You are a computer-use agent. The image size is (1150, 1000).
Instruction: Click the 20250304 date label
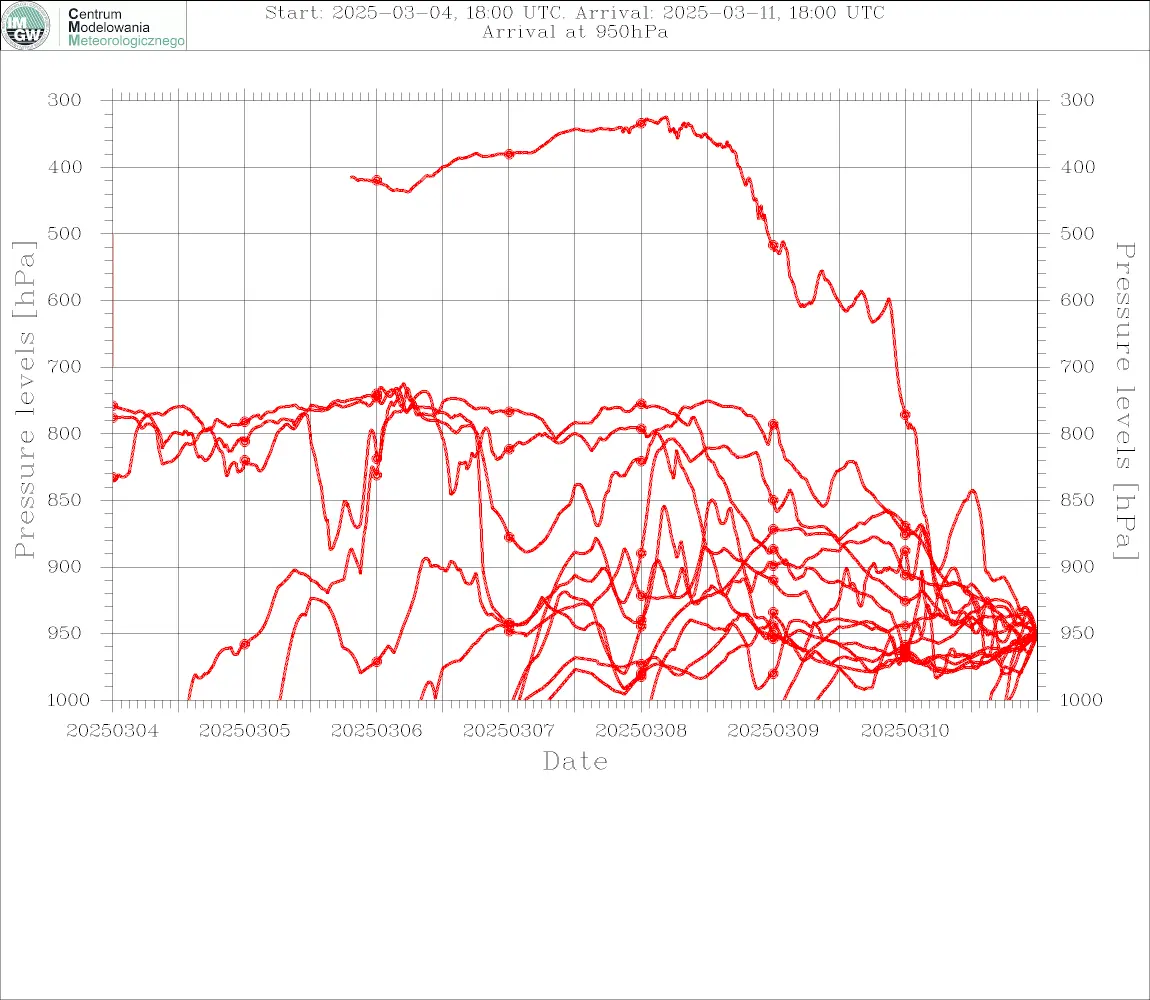(112, 731)
